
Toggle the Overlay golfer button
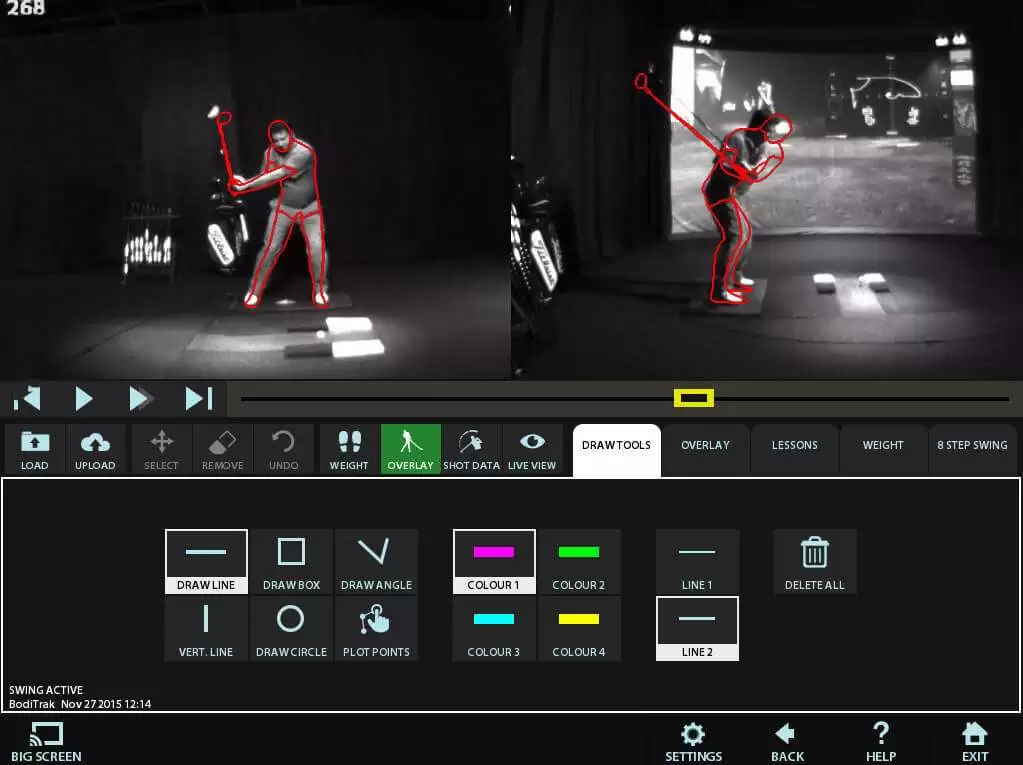point(410,449)
